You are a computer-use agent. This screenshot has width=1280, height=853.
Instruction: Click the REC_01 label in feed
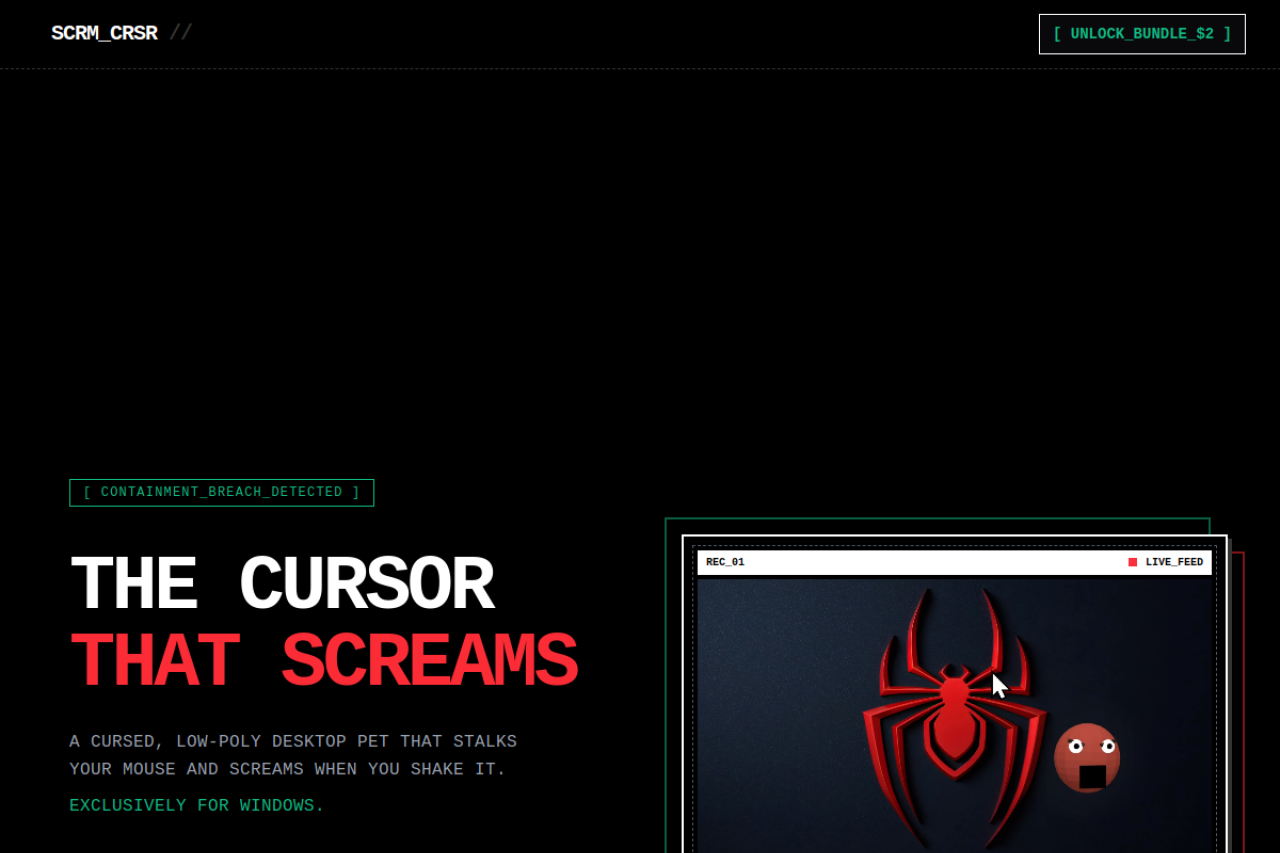(x=725, y=562)
